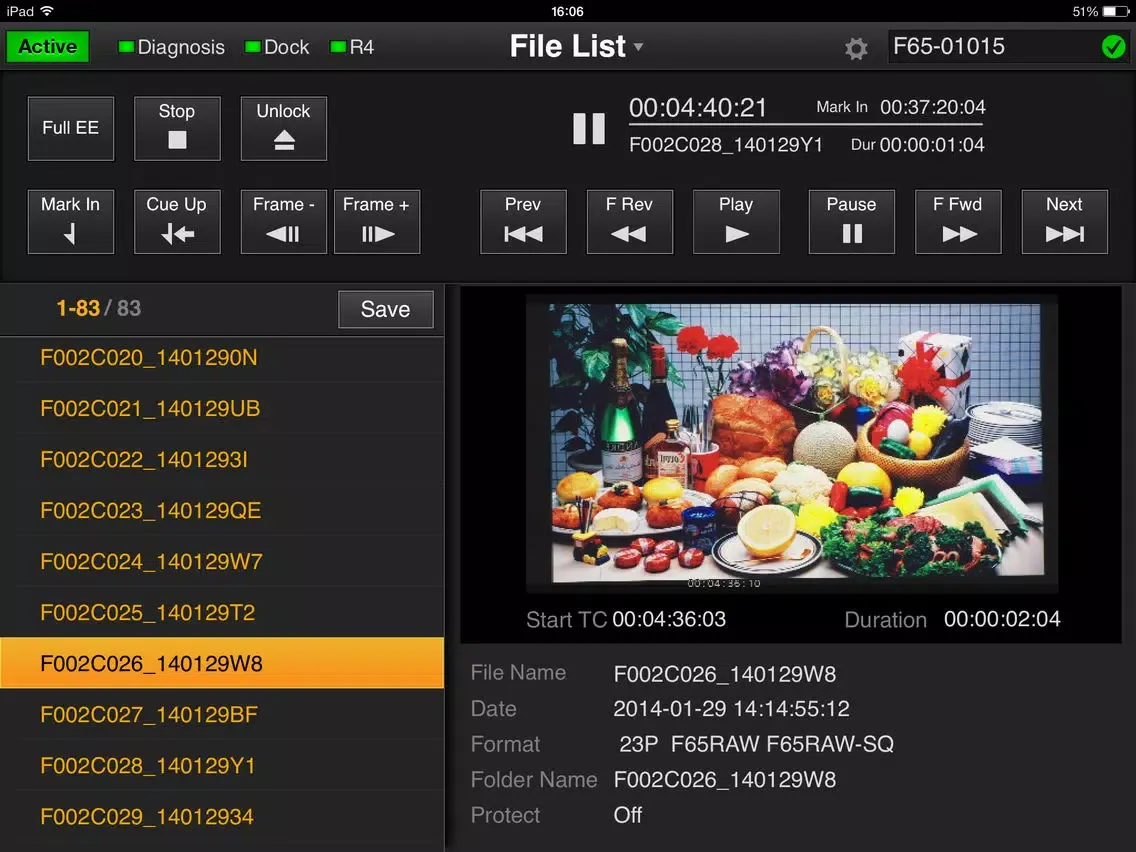Open the settings gear icon

tap(856, 49)
